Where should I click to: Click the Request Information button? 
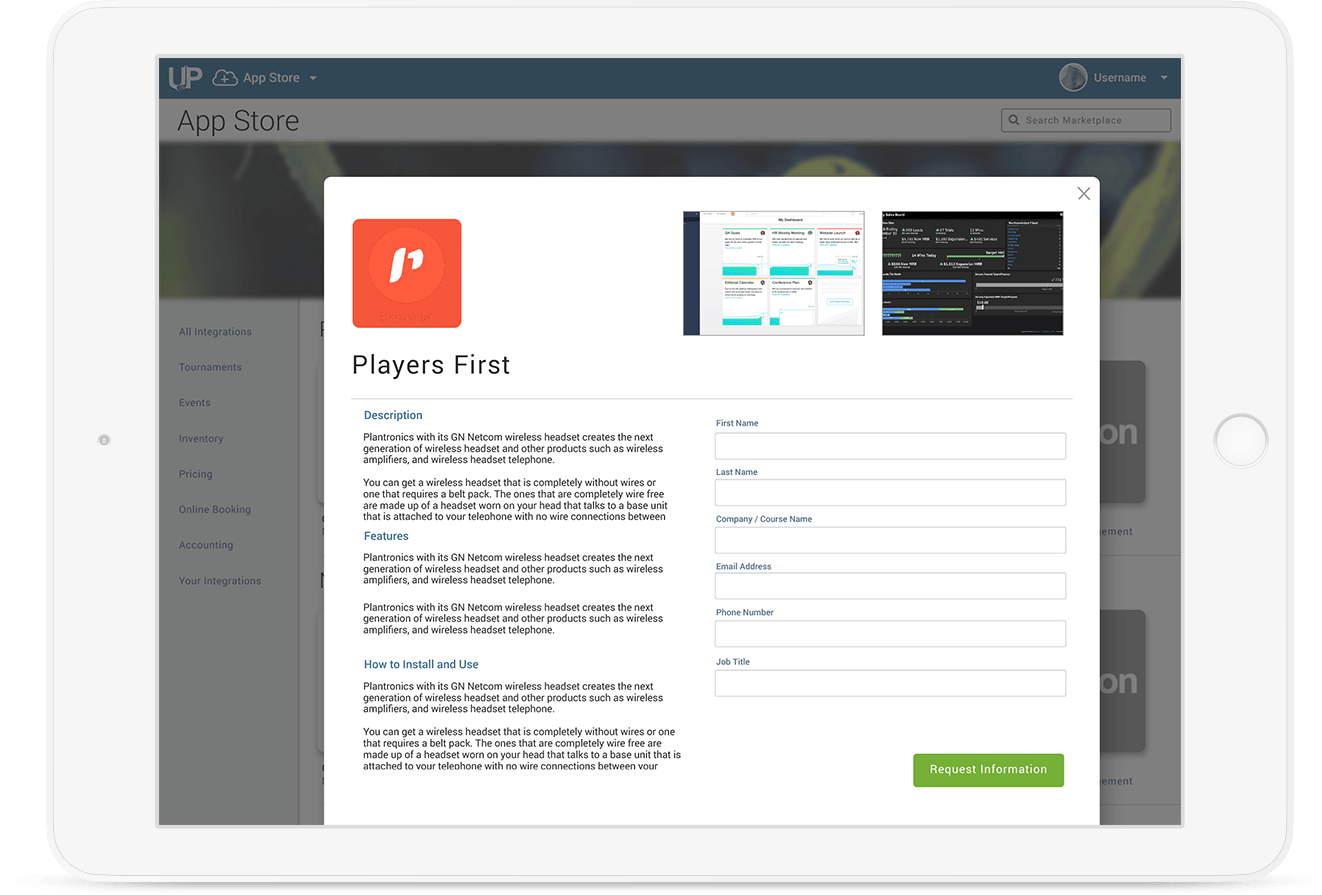click(988, 770)
